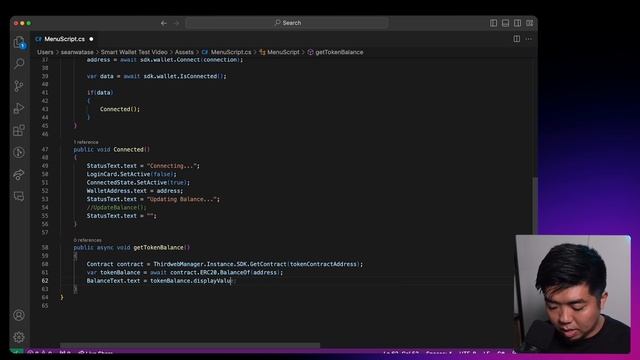Image resolution: width=640 pixels, height=360 pixels.
Task: Click the horizontal editor scrollbar
Action: (190, 345)
